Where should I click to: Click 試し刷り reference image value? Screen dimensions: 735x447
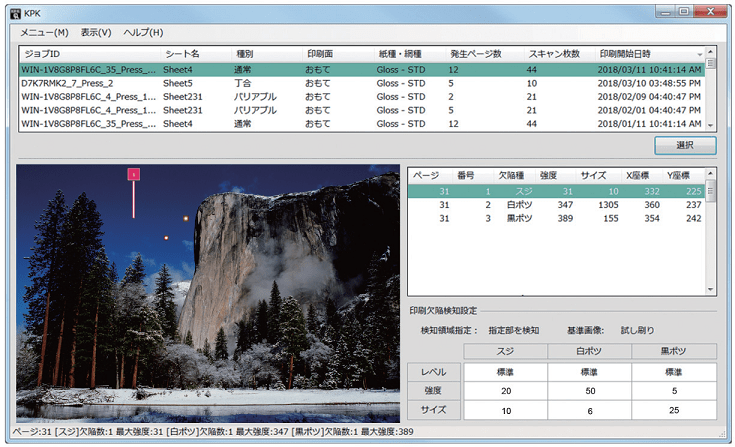637,331
